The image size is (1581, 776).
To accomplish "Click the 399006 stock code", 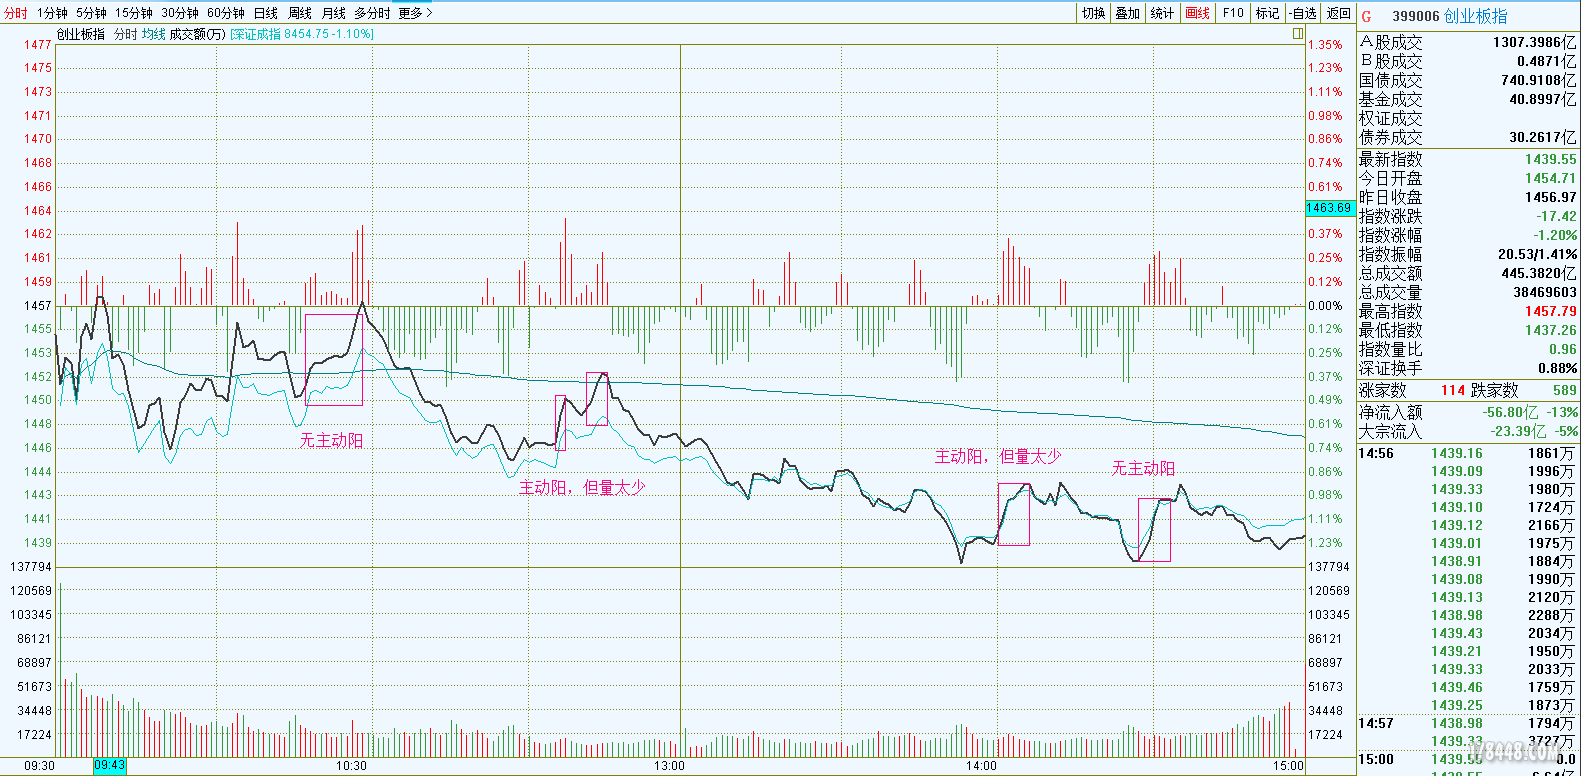I will click(1416, 16).
